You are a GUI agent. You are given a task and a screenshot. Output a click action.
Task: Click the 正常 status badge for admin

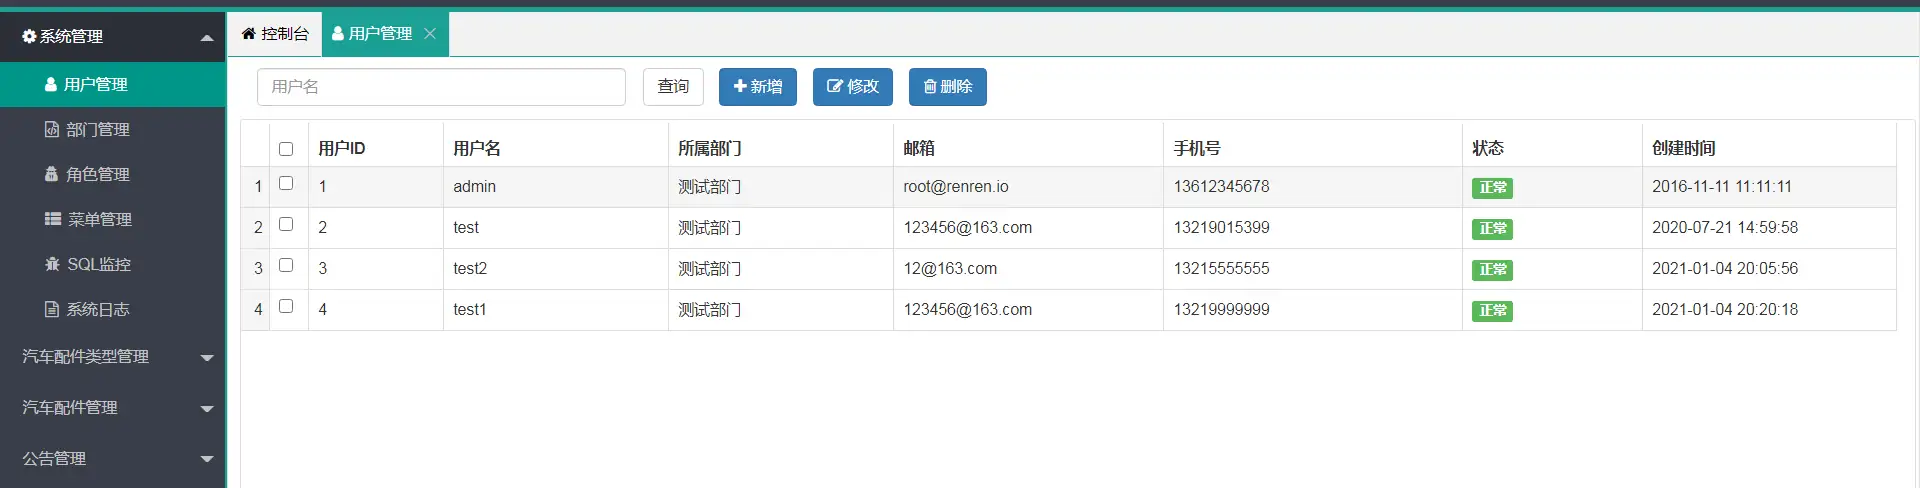[x=1492, y=188]
